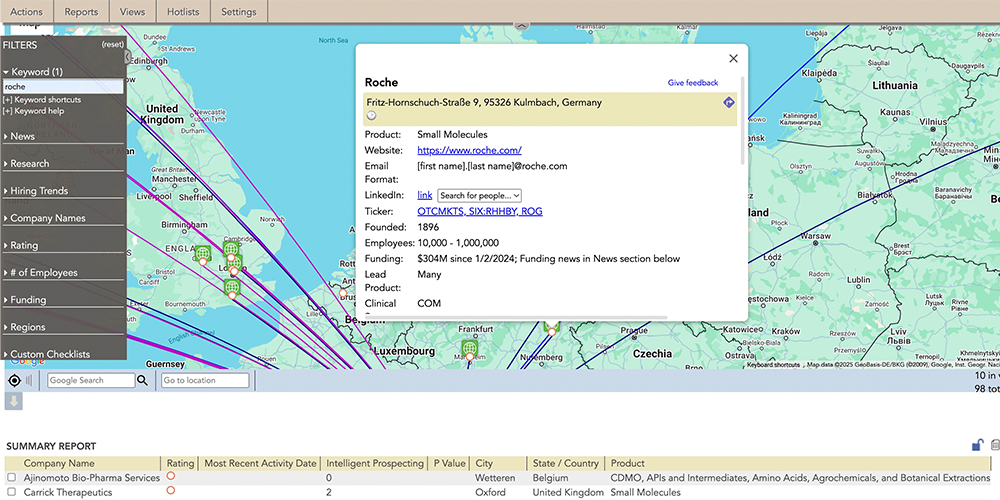The image size is (1000, 500).
Task: Open the Views menu
Action: click(133, 11)
